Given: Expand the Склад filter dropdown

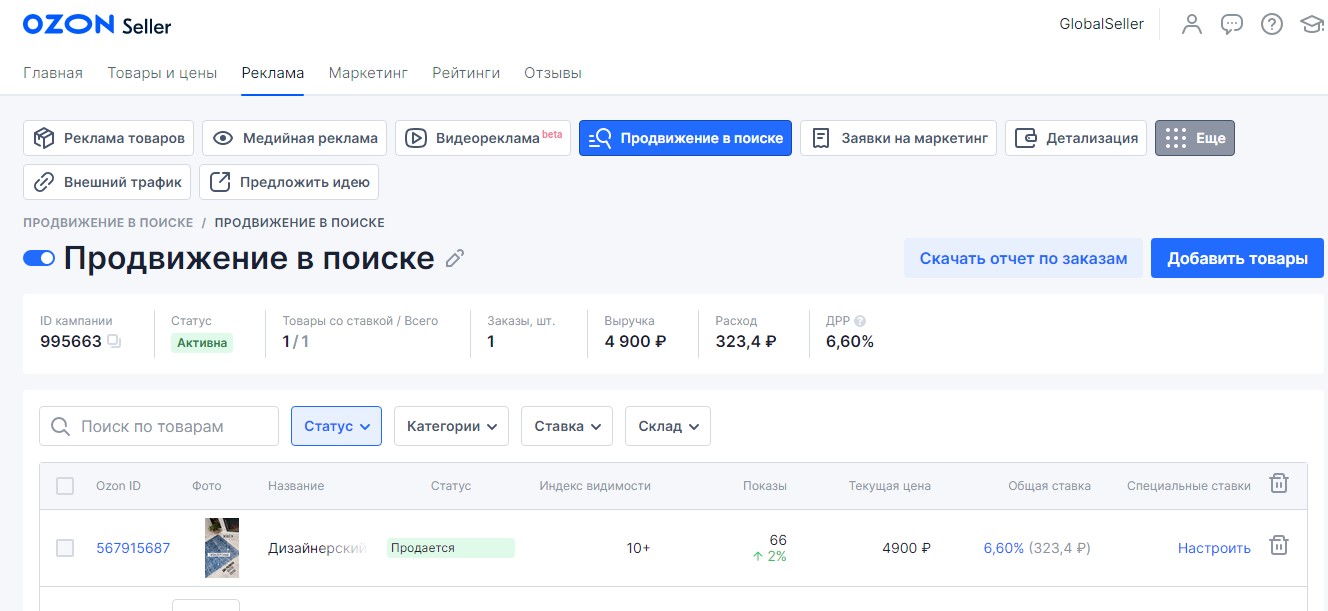Looking at the screenshot, I should click(x=668, y=426).
